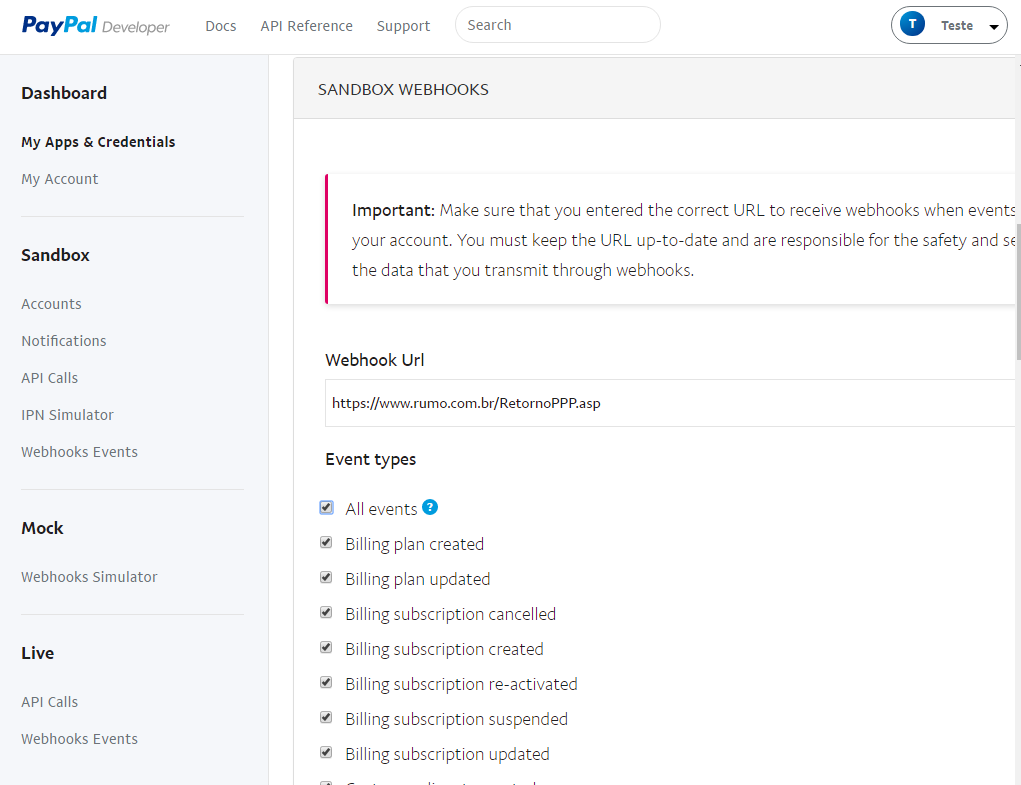Open the Support menu item
Image resolution: width=1021 pixels, height=785 pixels.
click(x=403, y=26)
